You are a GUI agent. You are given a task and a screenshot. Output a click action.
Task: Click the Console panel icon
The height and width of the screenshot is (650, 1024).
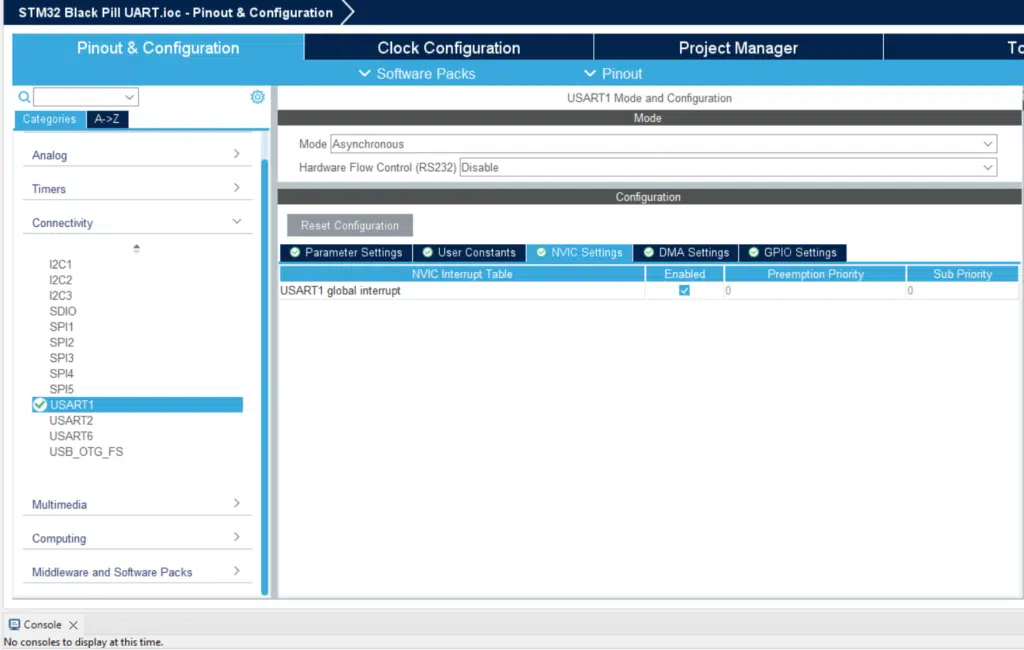click(x=14, y=625)
